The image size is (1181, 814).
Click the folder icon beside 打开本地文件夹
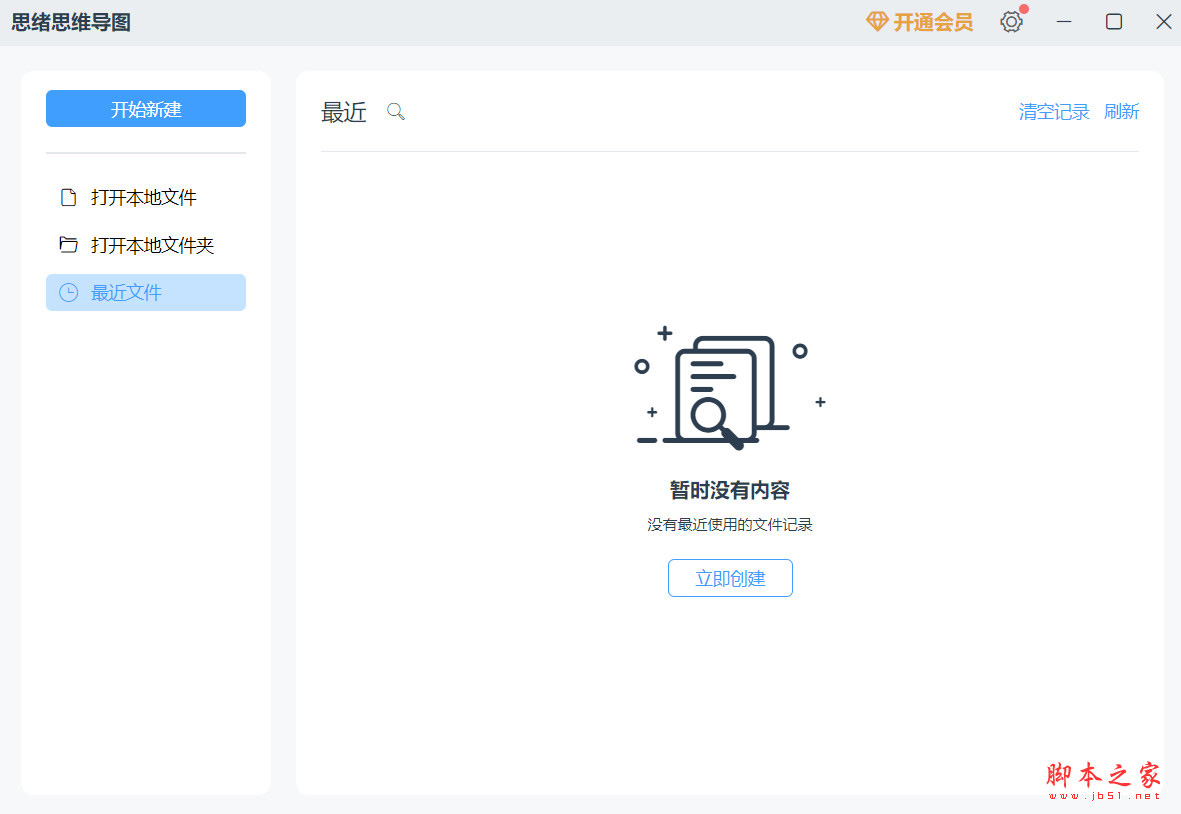(x=67, y=244)
